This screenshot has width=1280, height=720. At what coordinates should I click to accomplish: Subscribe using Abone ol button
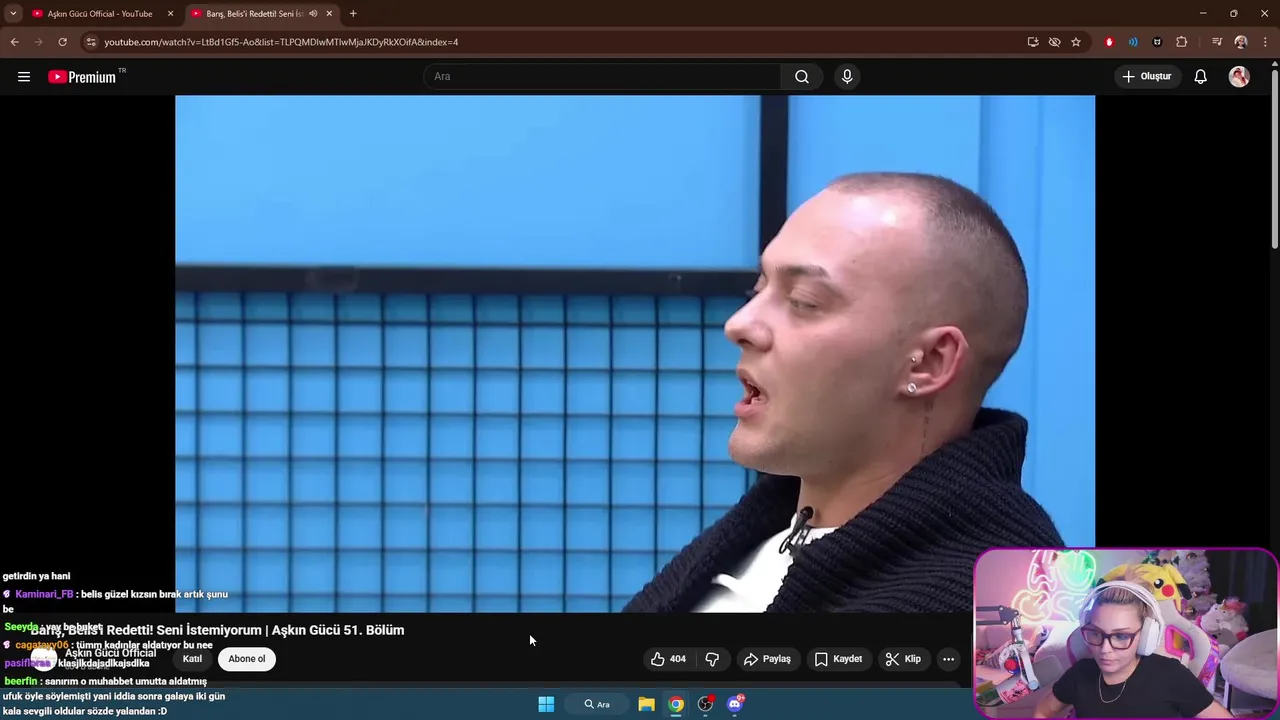[247, 659]
